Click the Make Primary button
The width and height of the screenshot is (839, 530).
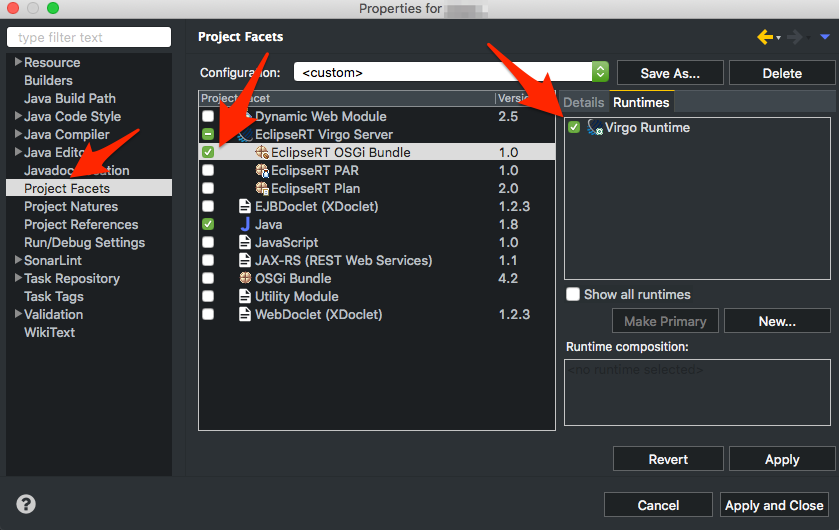[665, 321]
